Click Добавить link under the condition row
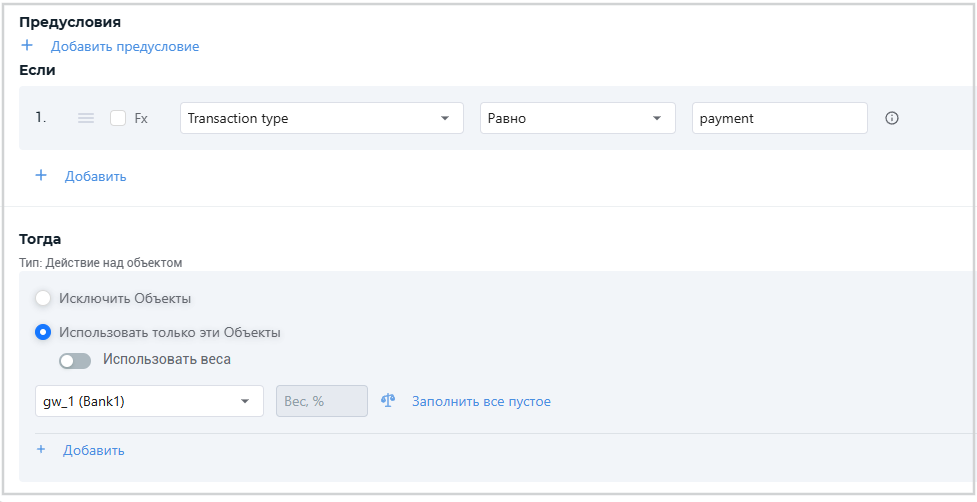 coord(96,176)
